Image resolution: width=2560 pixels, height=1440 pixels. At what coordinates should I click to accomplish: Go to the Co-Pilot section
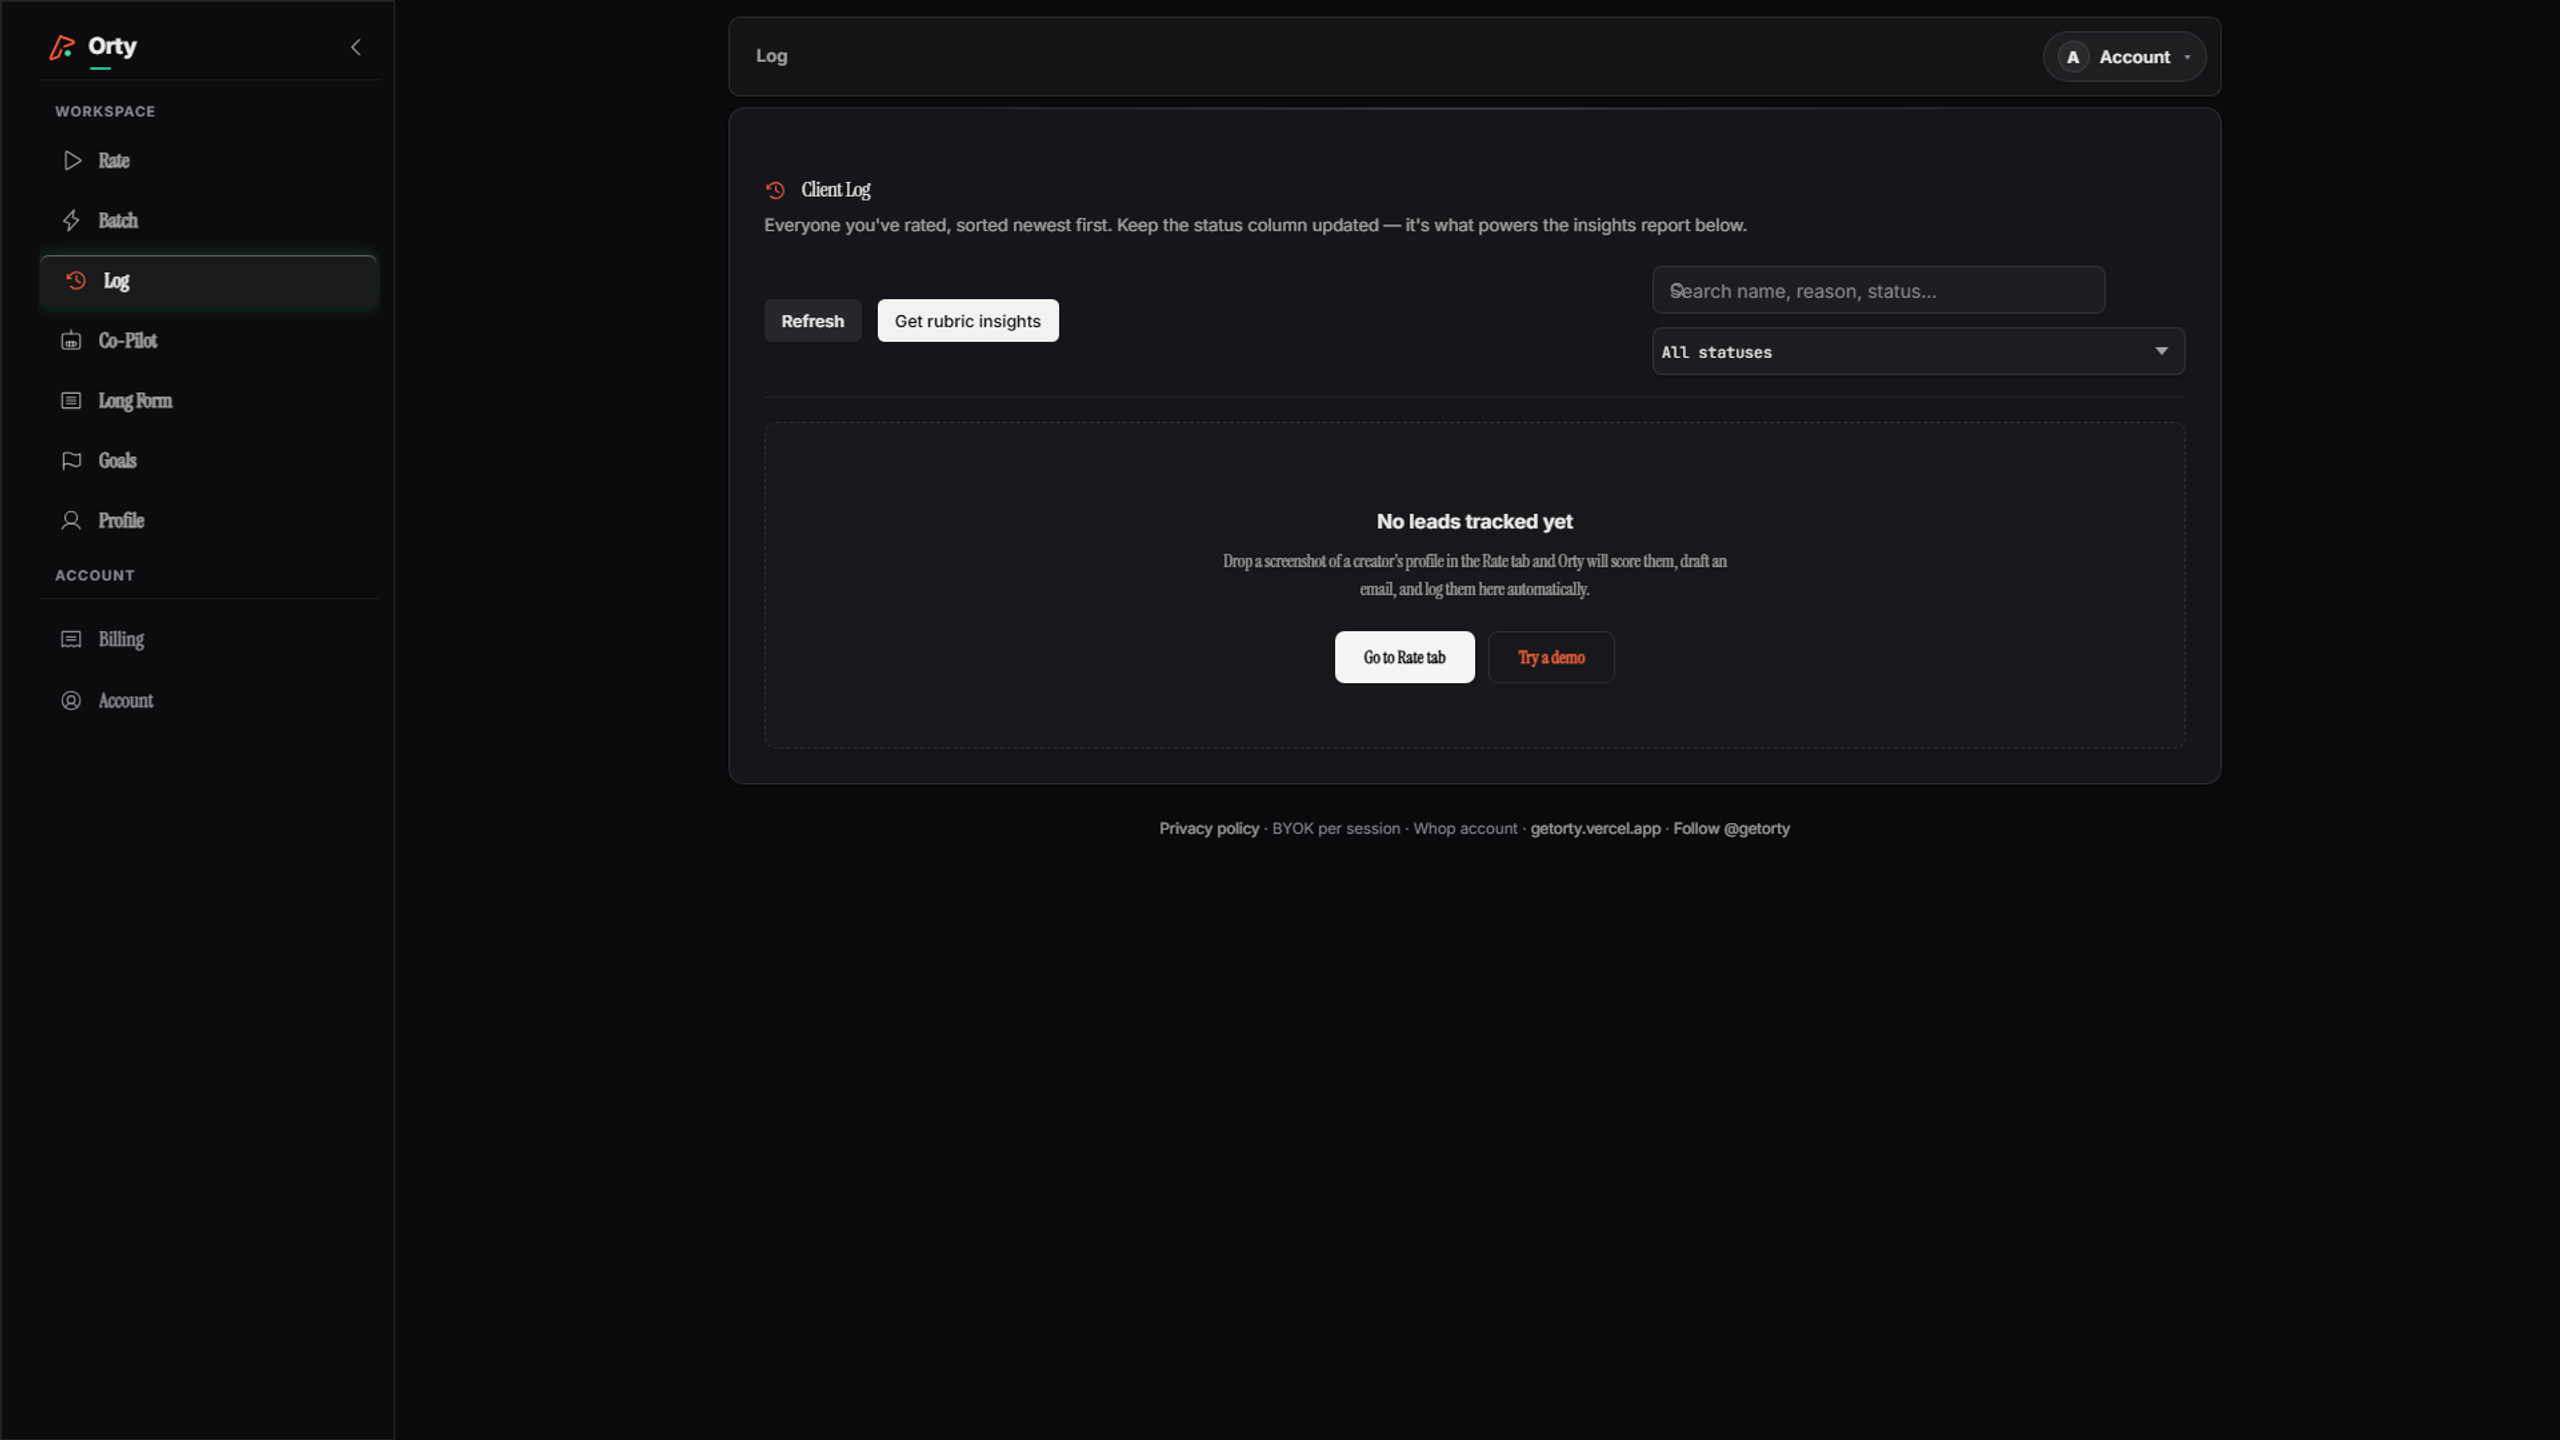pos(208,341)
